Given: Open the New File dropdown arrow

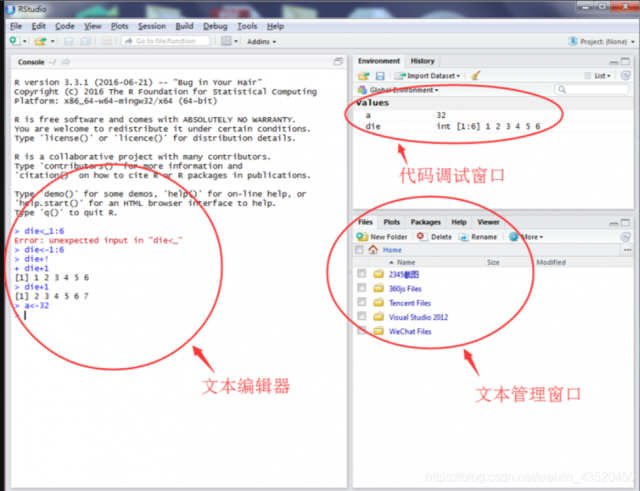Looking at the screenshot, I should pos(24,42).
